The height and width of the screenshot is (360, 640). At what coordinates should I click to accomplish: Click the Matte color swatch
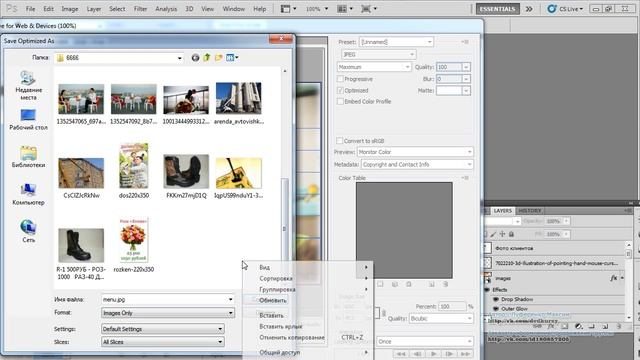click(x=449, y=91)
